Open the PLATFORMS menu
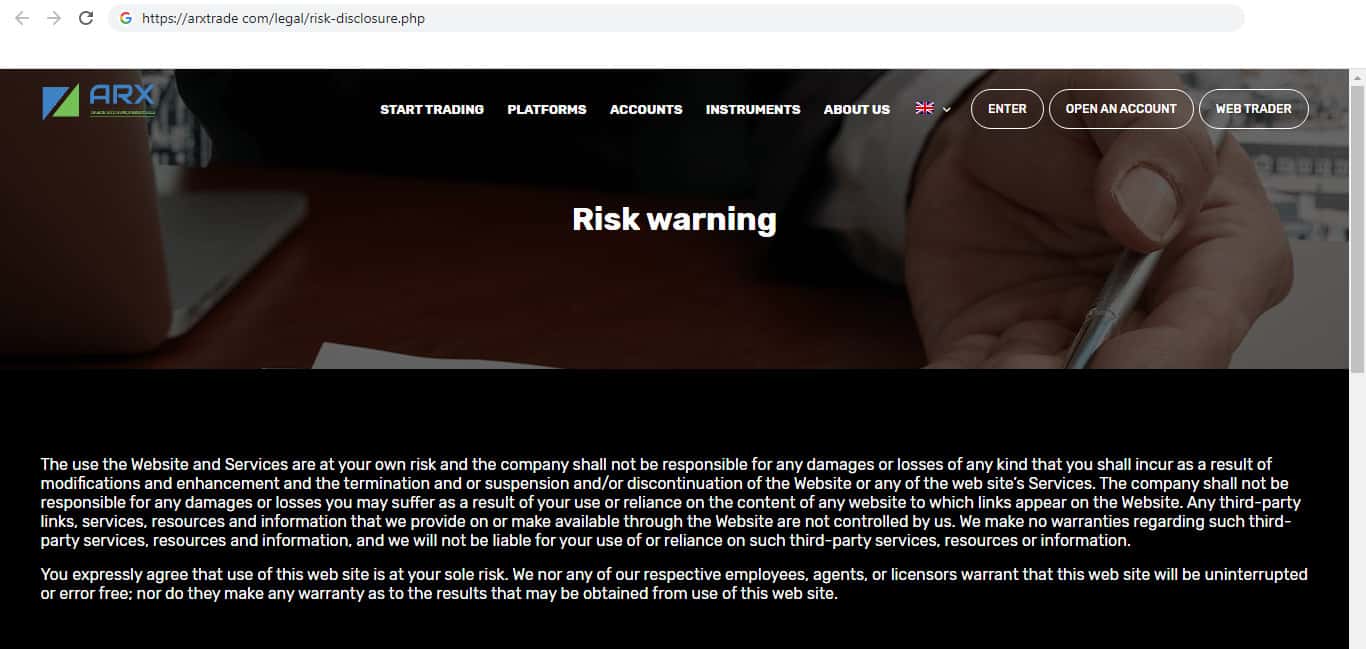1366x649 pixels. [x=547, y=109]
